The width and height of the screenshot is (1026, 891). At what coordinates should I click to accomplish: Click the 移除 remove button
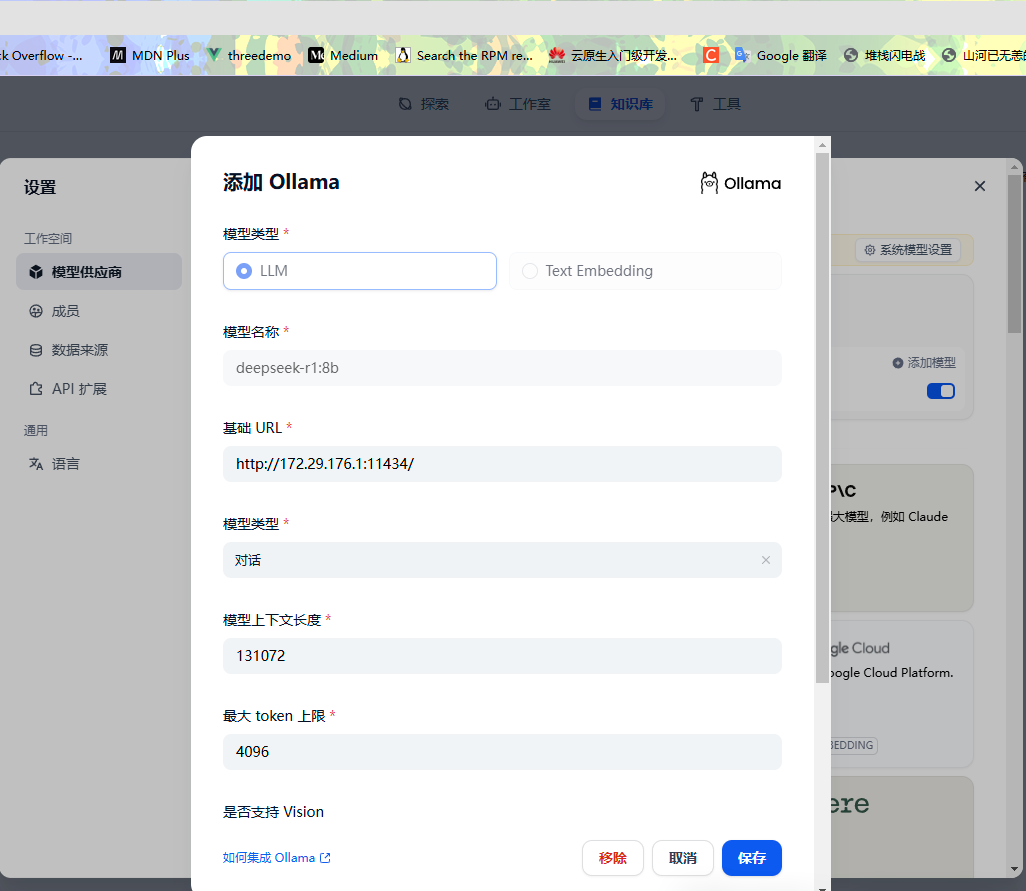click(x=612, y=858)
